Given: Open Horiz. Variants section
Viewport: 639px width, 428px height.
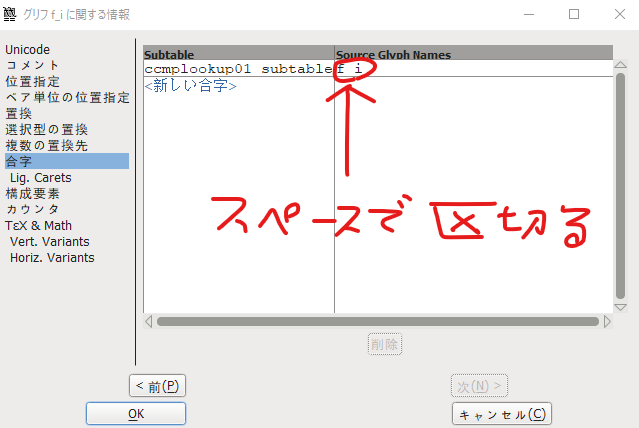Looking at the screenshot, I should click(52, 258).
